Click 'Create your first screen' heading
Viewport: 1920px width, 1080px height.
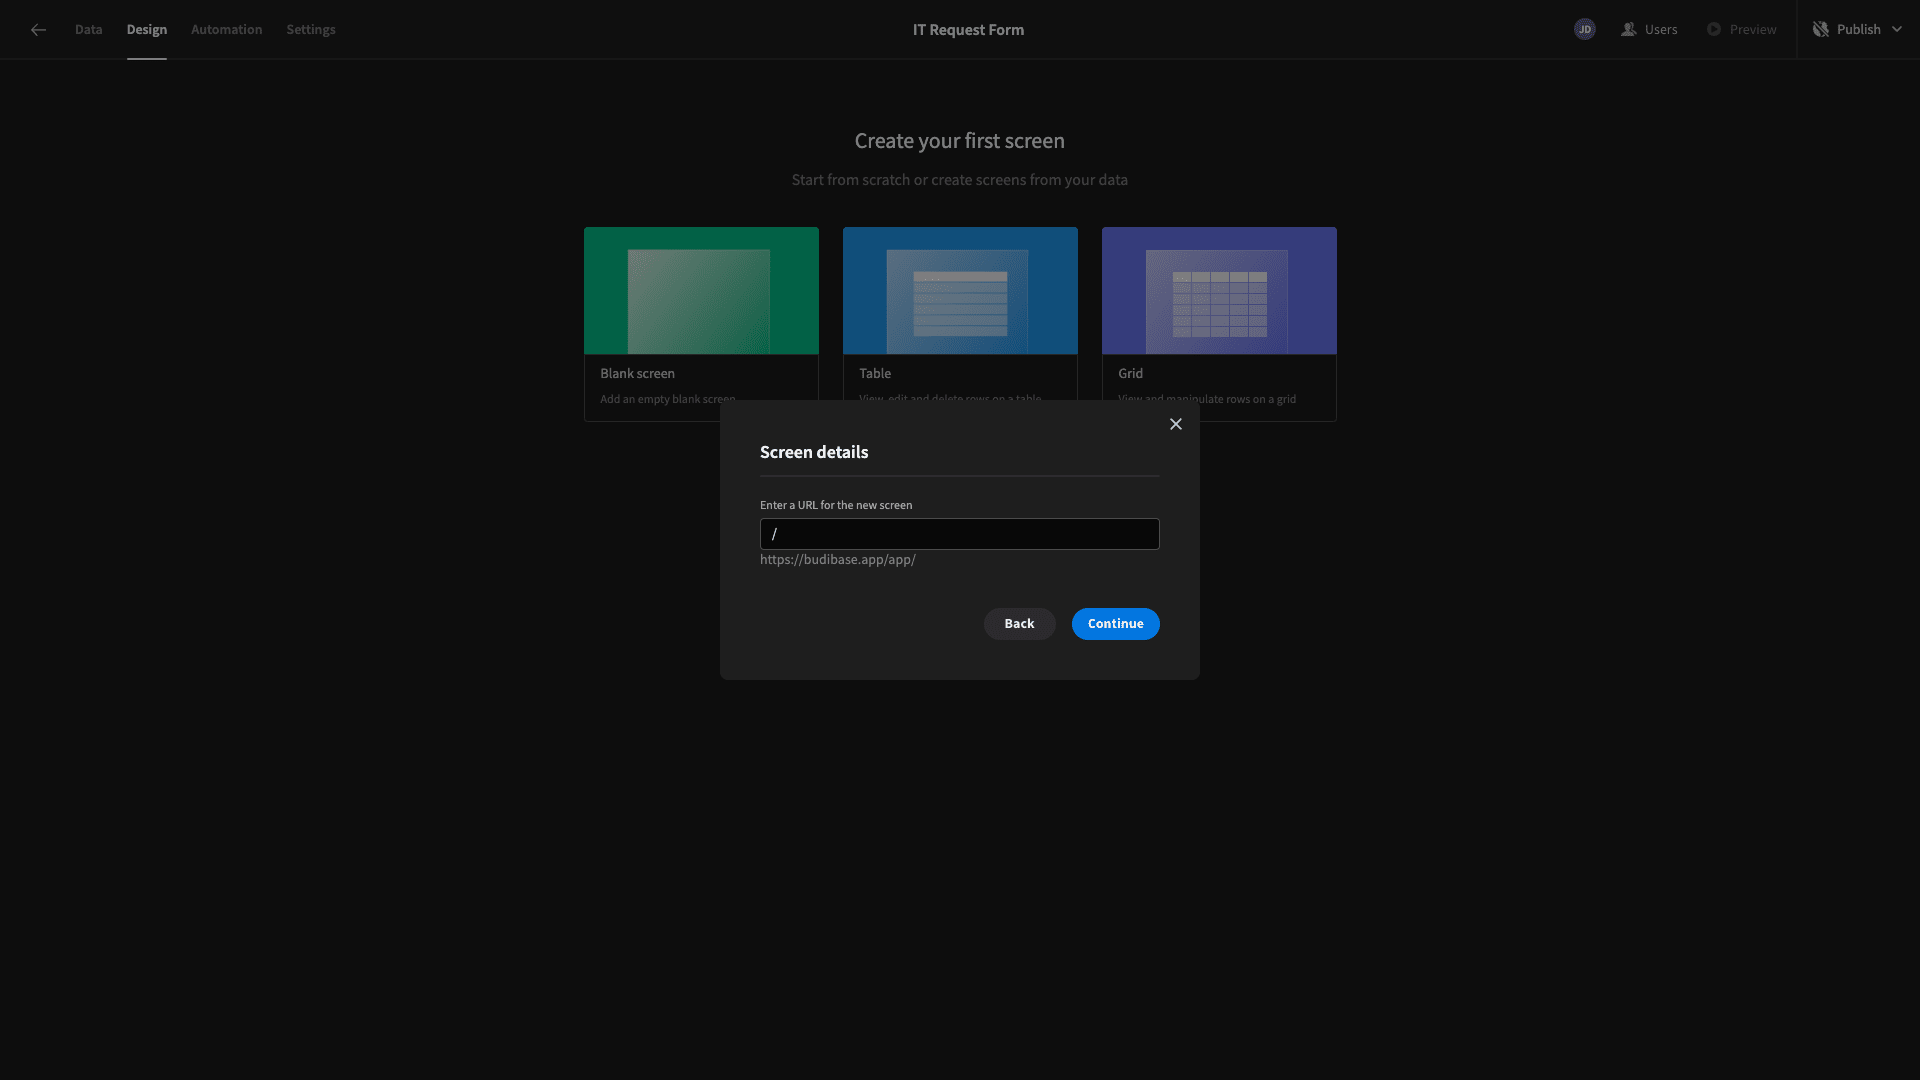pos(960,141)
